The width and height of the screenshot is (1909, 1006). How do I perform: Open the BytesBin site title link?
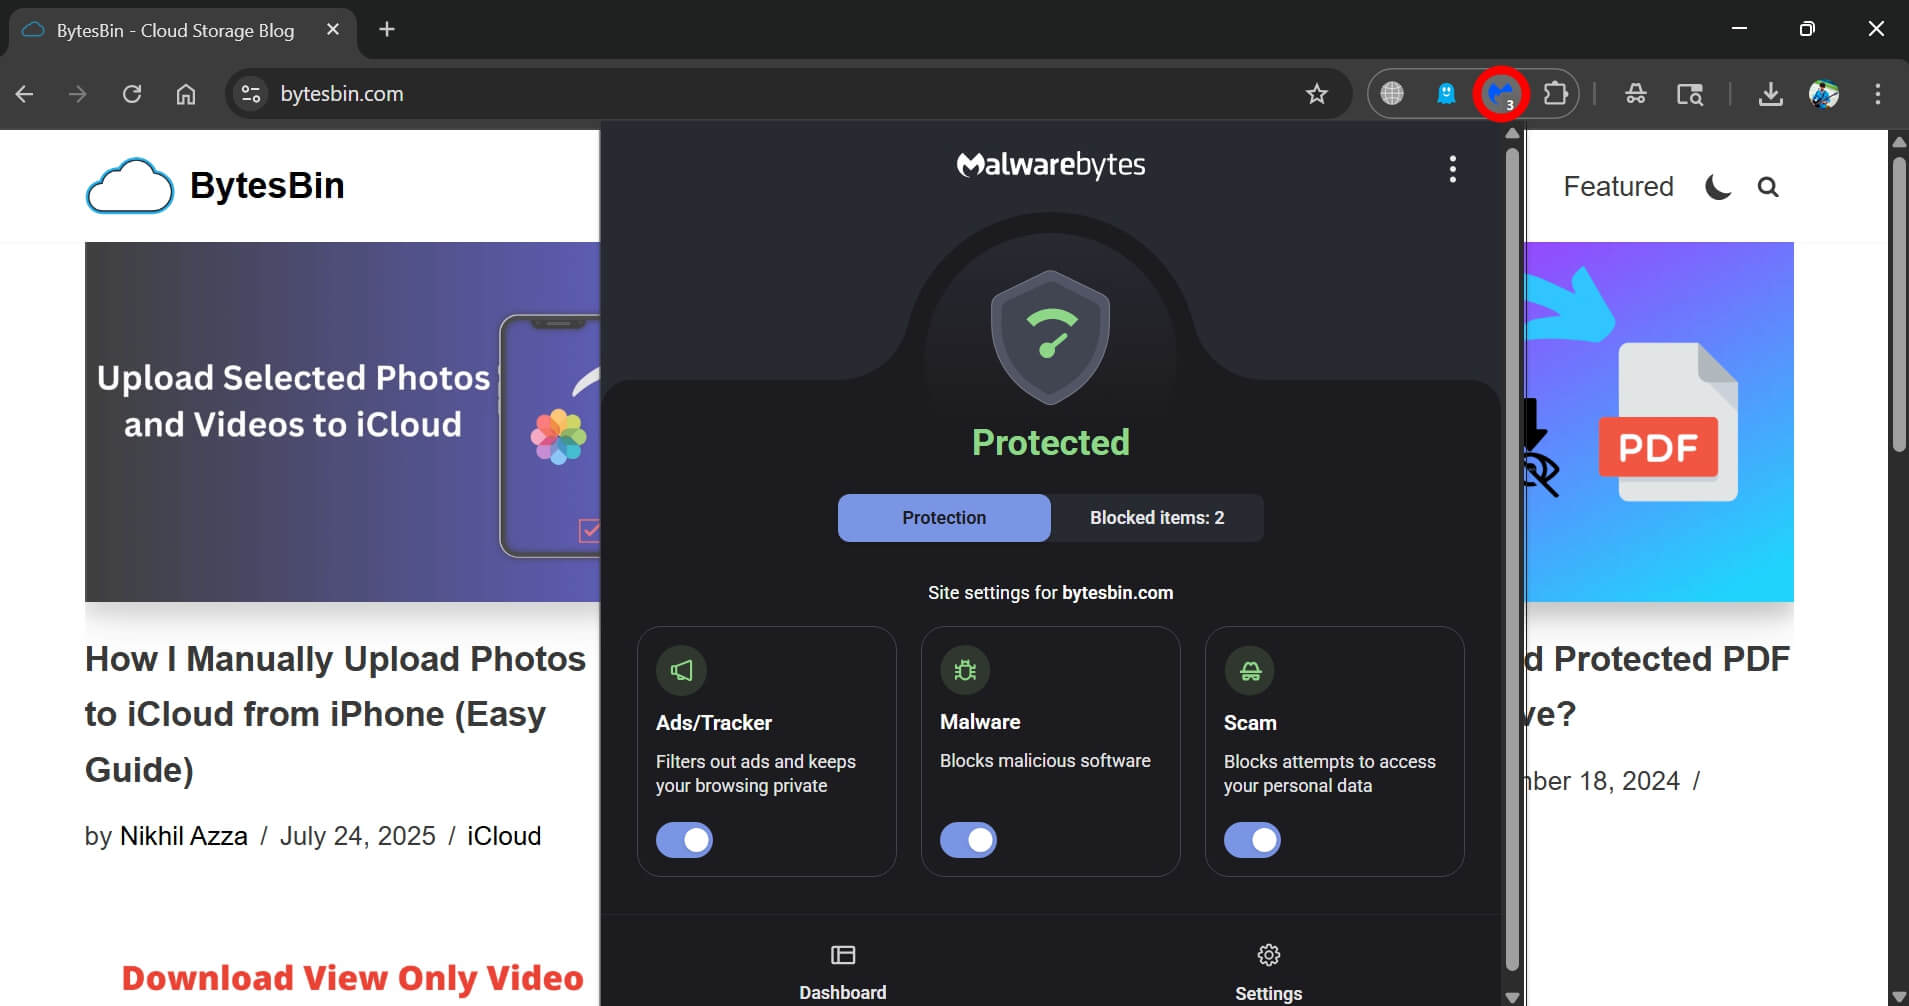[x=267, y=186]
